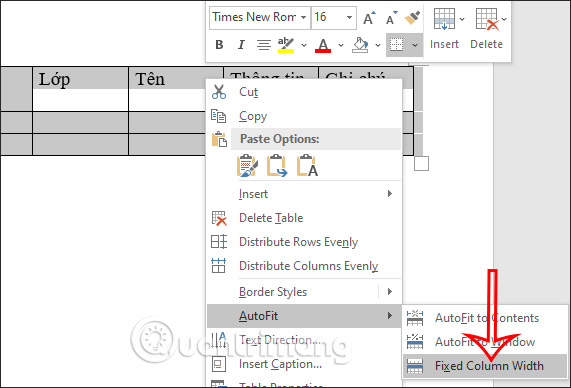Select Fixed Column Width option
Viewport: 571px width, 388px height.
485,366
